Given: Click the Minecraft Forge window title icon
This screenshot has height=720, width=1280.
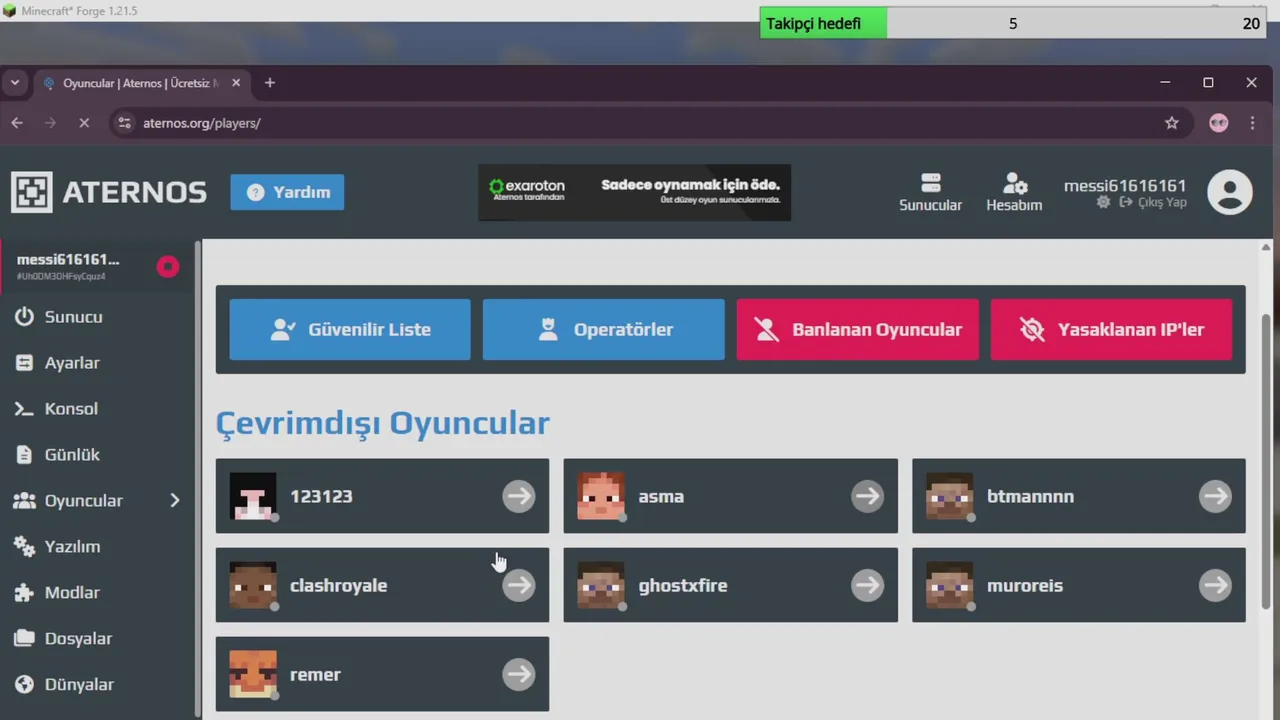Looking at the screenshot, I should click(10, 11).
